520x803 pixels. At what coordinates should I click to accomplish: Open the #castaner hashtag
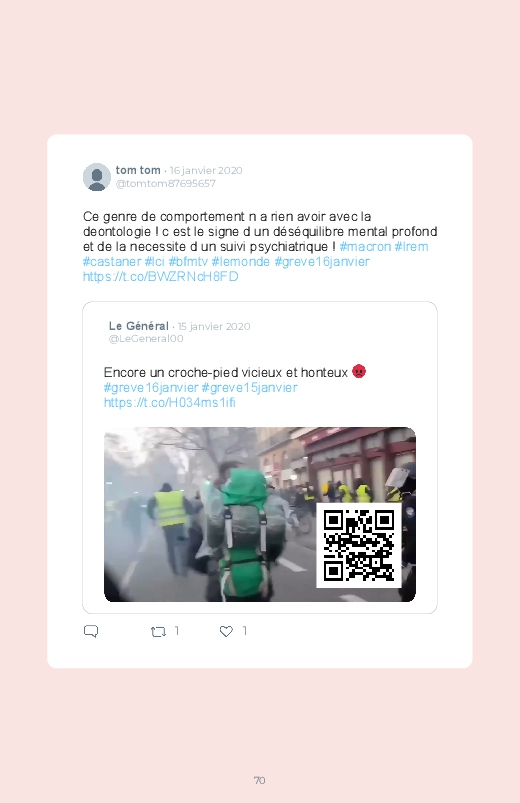112,261
